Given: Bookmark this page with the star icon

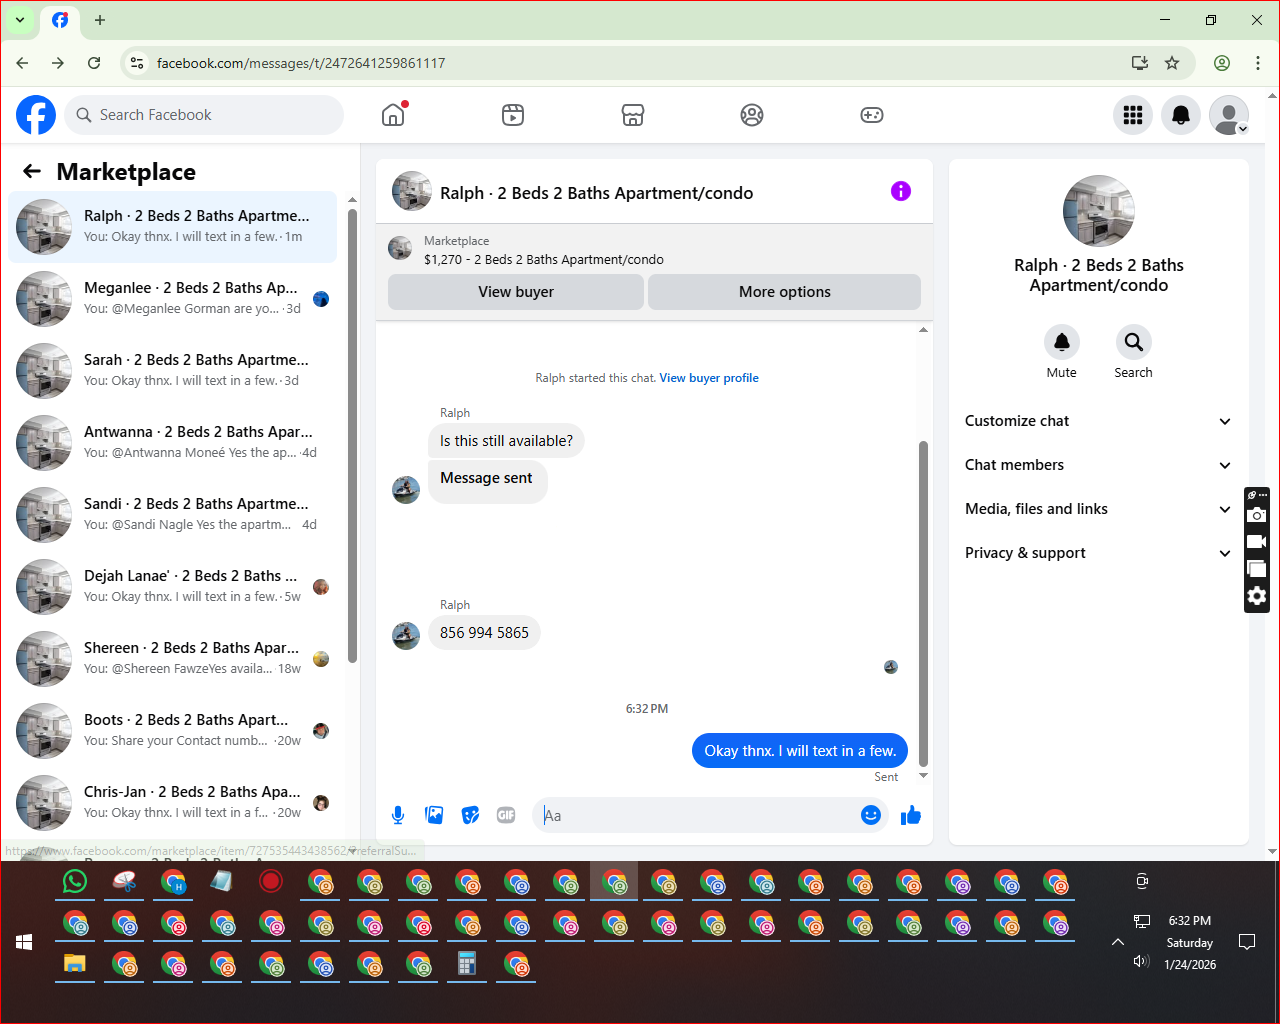Looking at the screenshot, I should click(x=1172, y=63).
